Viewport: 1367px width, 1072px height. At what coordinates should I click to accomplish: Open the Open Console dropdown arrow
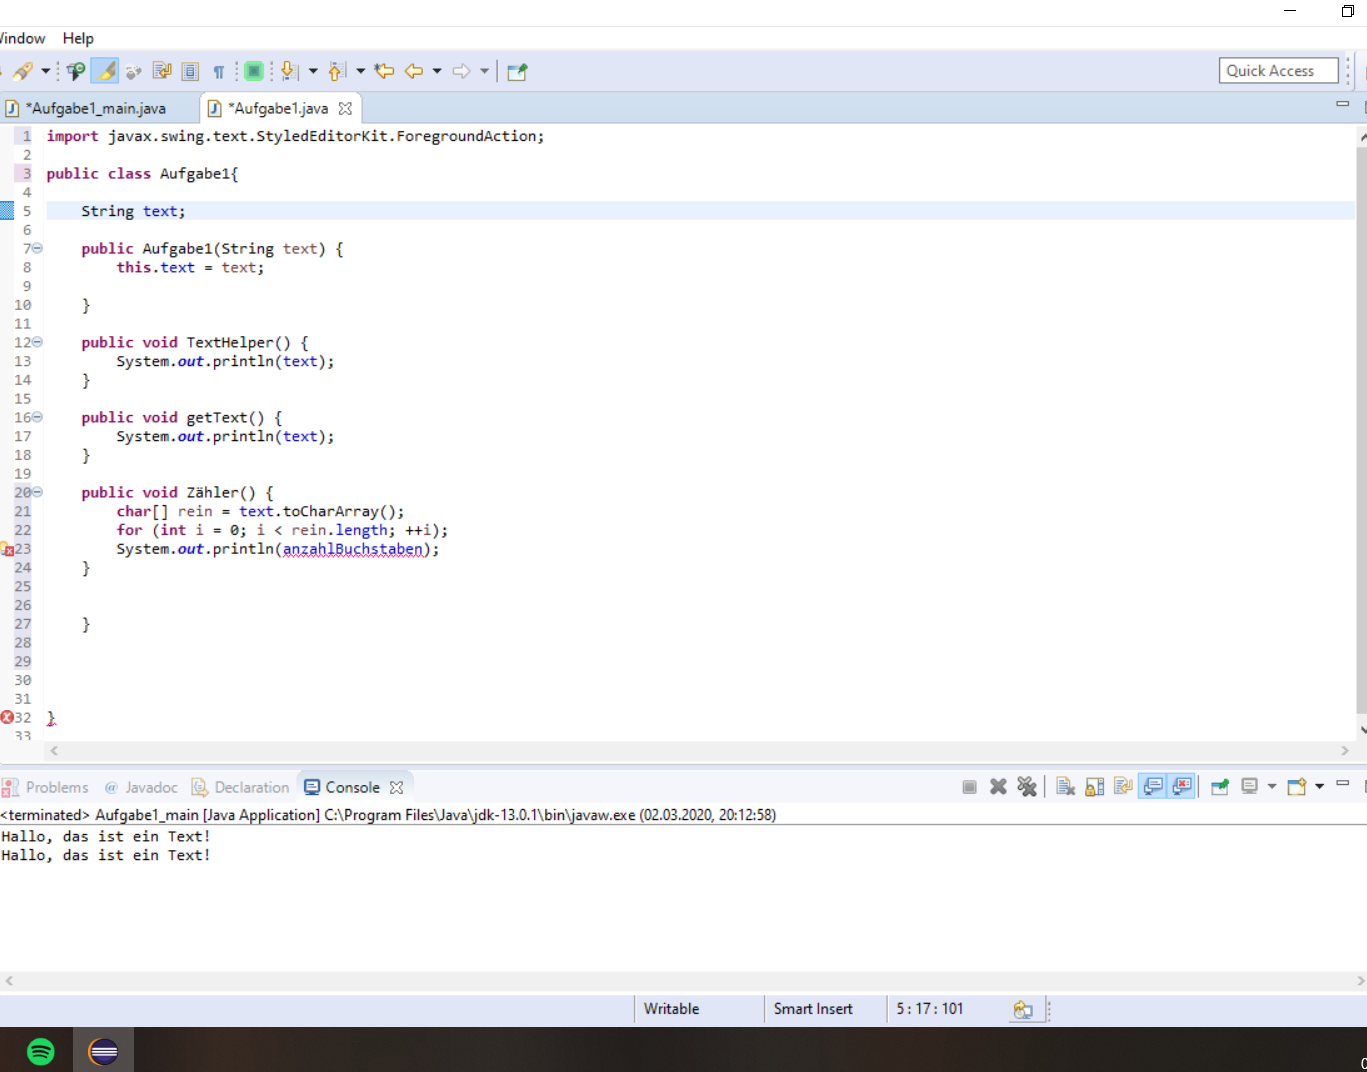coord(1319,786)
